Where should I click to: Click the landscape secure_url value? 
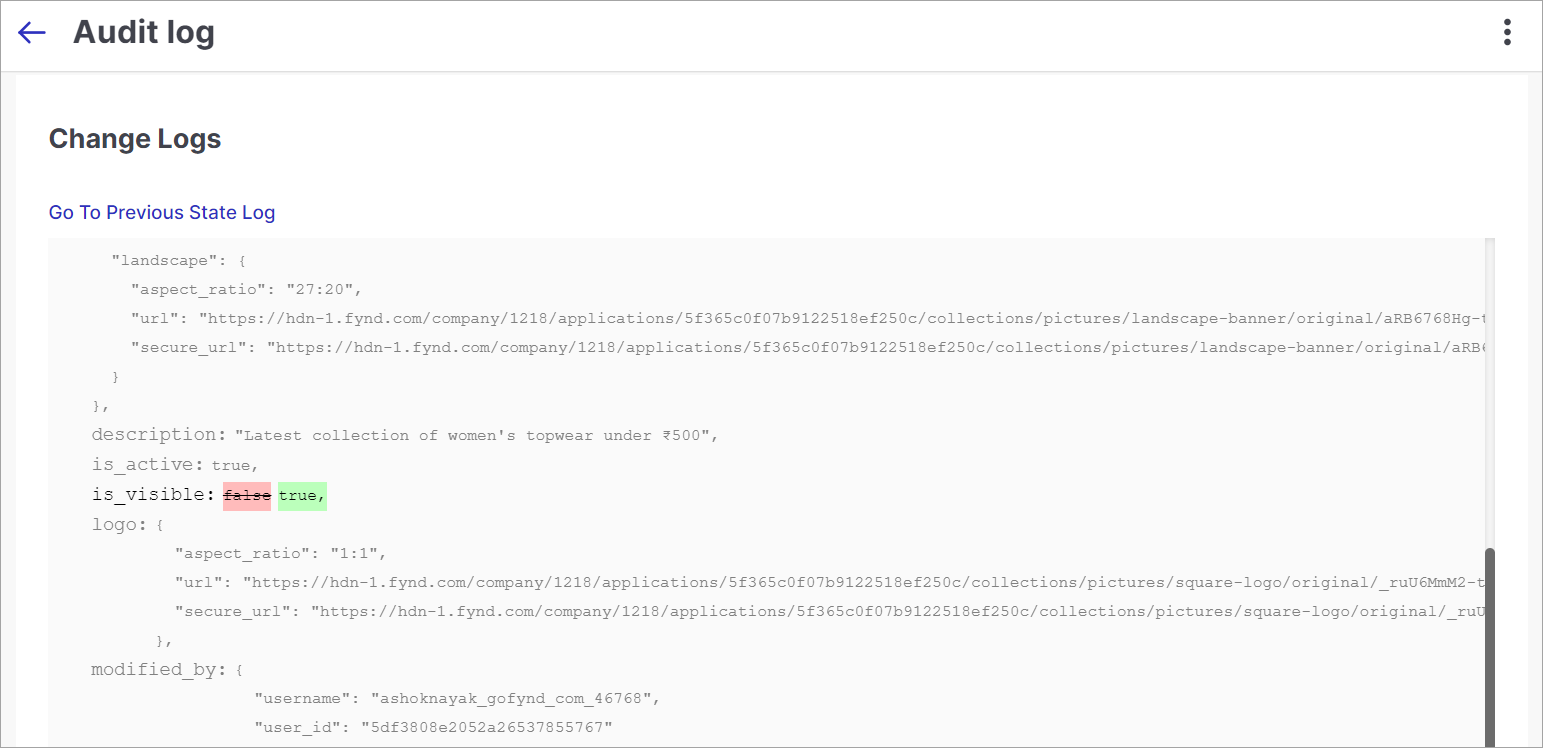[x=881, y=348]
